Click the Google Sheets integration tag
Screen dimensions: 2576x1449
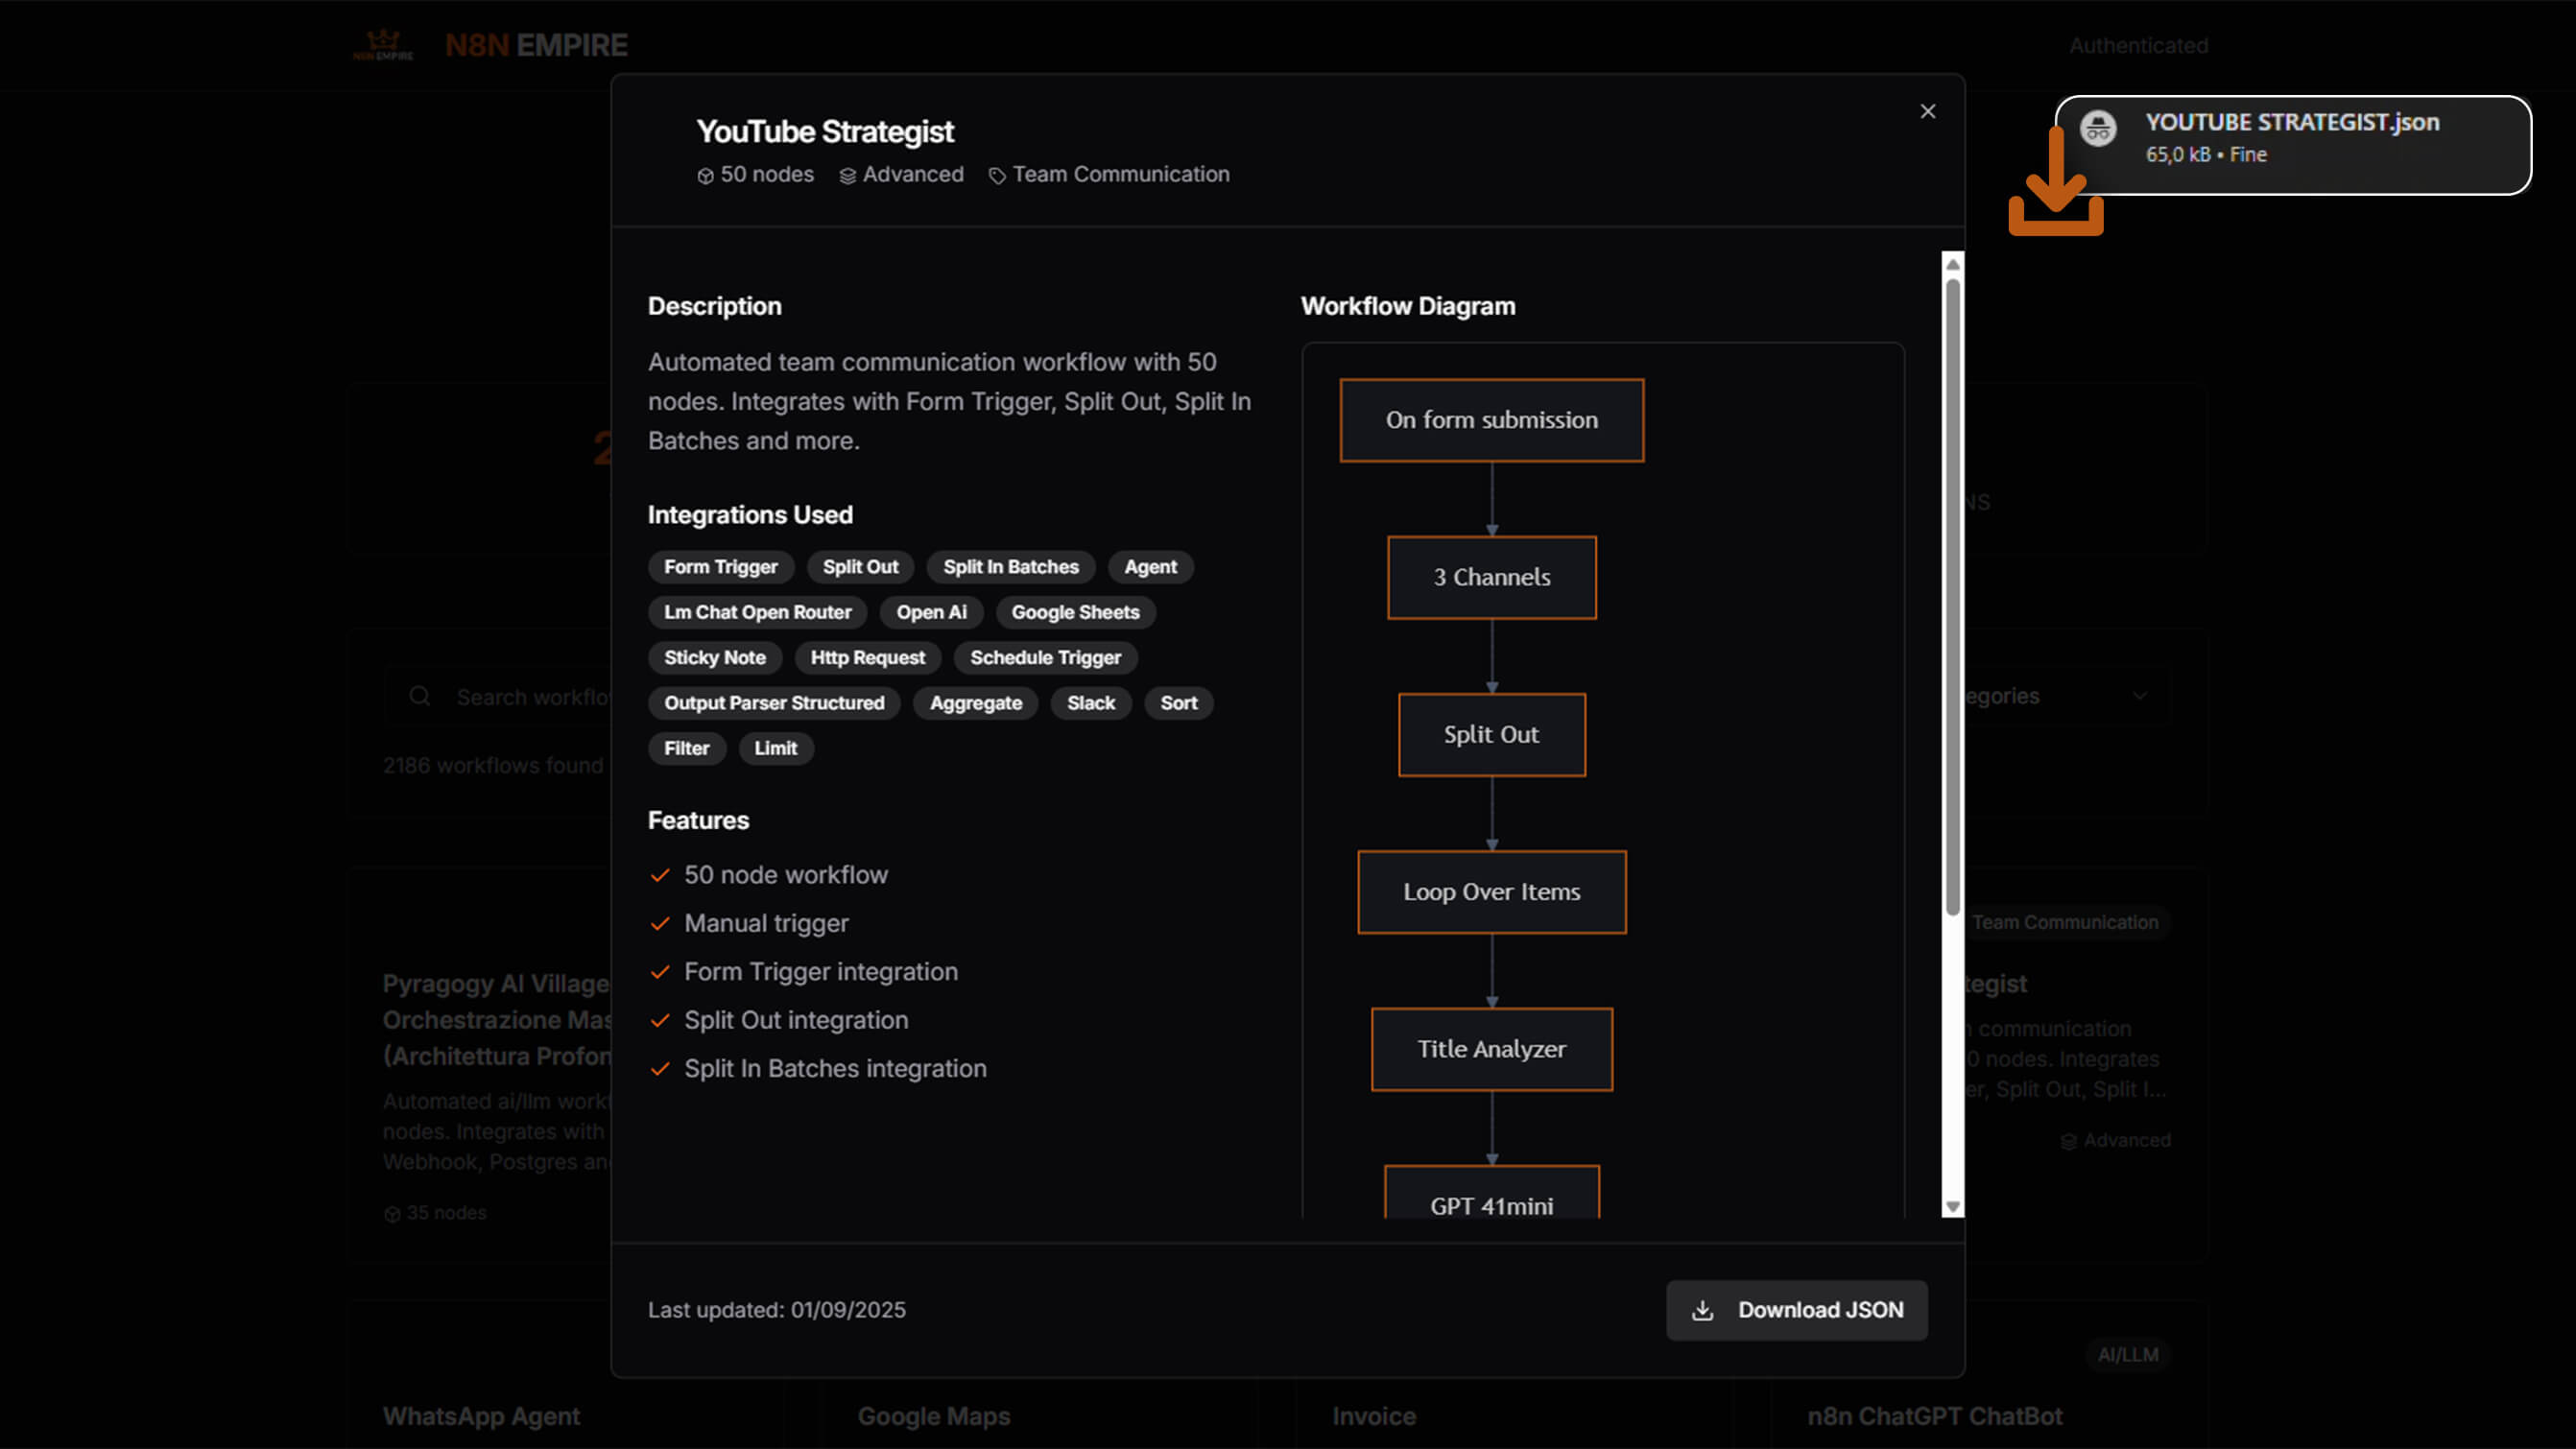1074,612
